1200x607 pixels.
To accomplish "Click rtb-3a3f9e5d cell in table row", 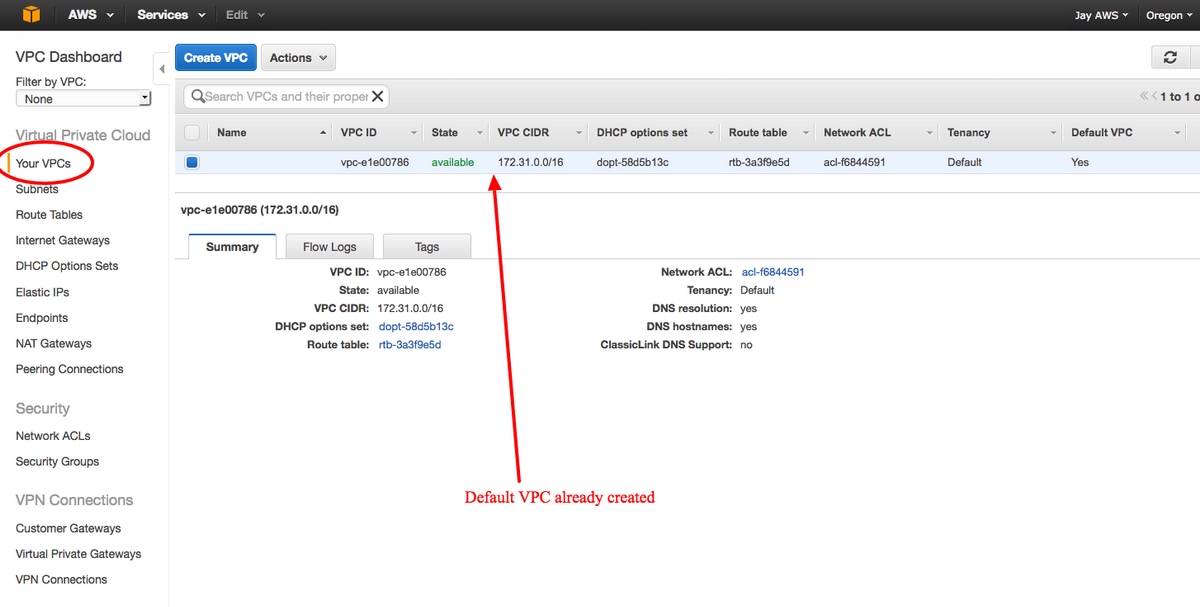I will coord(759,162).
